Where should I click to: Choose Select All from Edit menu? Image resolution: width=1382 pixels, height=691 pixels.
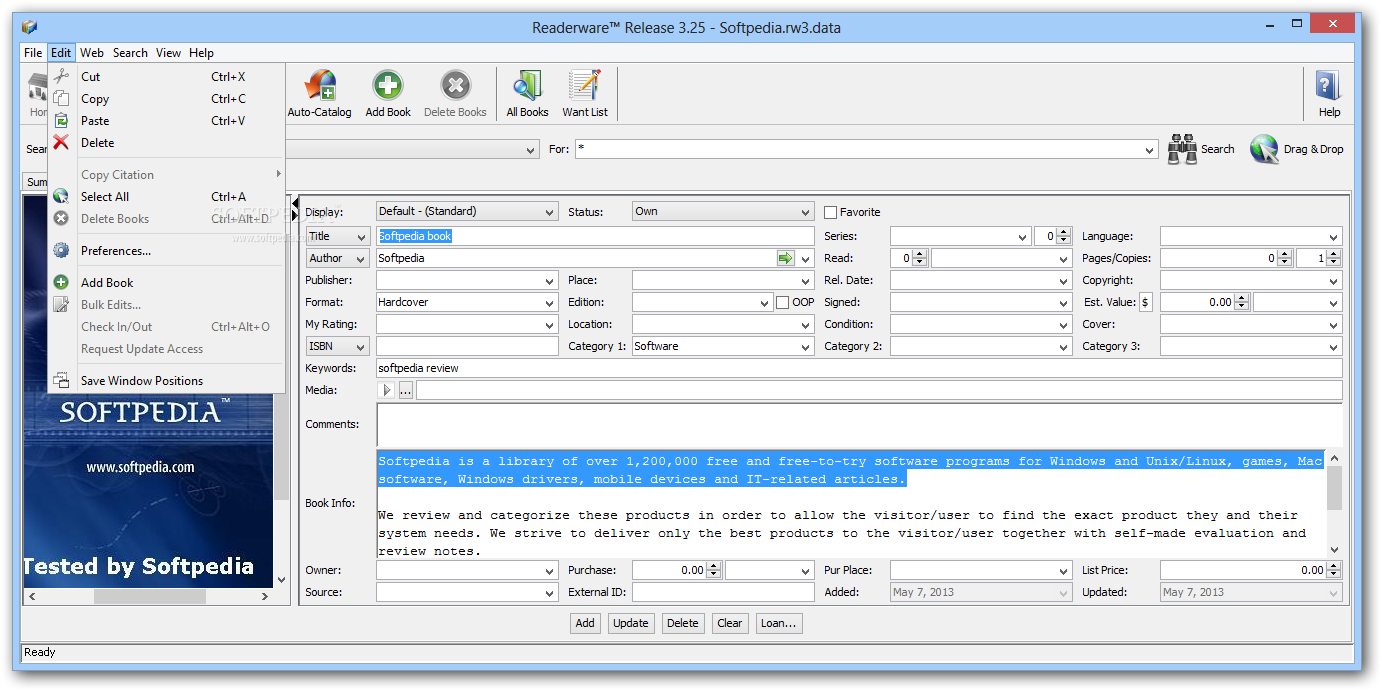166,196
